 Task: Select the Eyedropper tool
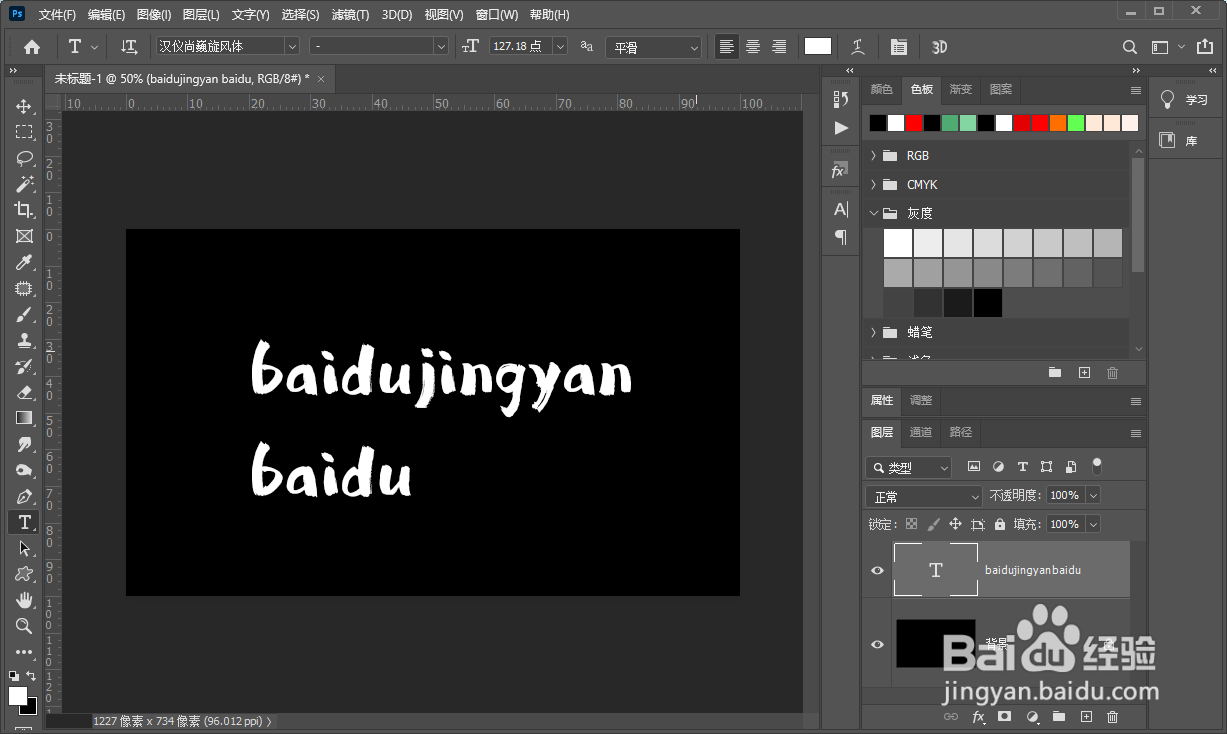(x=24, y=262)
